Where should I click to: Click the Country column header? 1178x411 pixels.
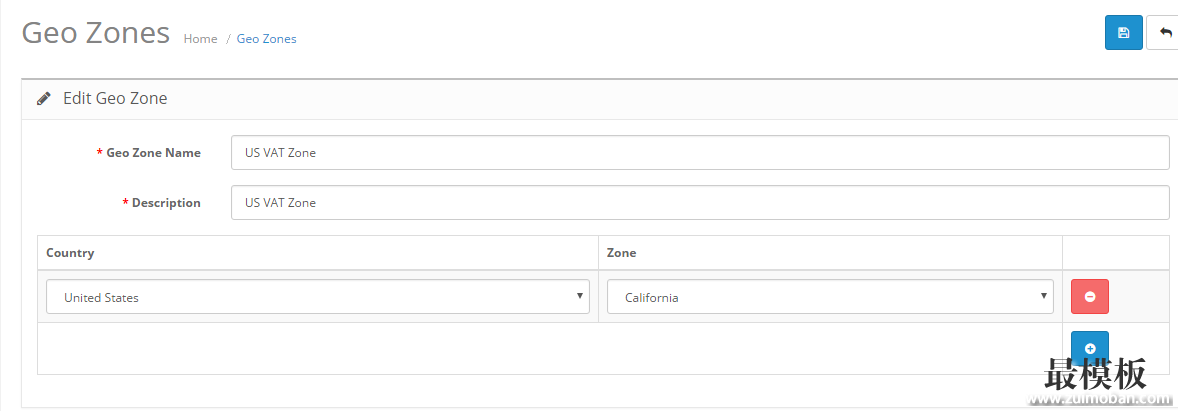[70, 253]
